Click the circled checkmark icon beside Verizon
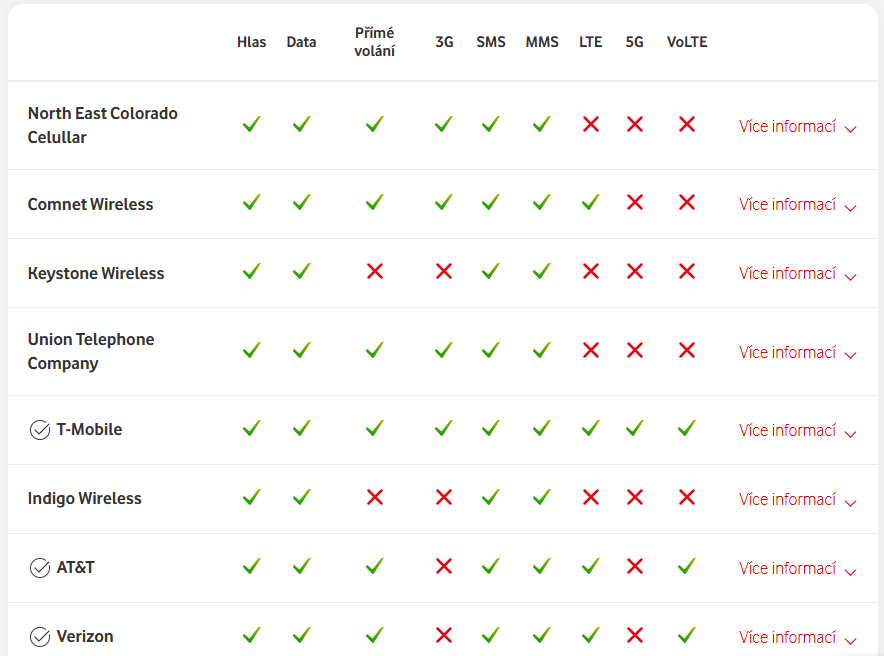Viewport: 884px width, 656px height. tap(40, 637)
